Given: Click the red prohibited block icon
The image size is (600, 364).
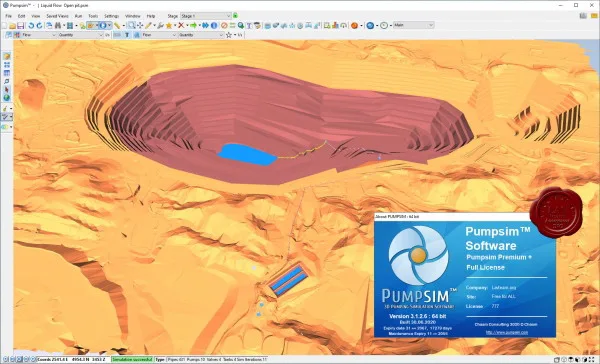Looking at the screenshot, I should click(224, 26).
